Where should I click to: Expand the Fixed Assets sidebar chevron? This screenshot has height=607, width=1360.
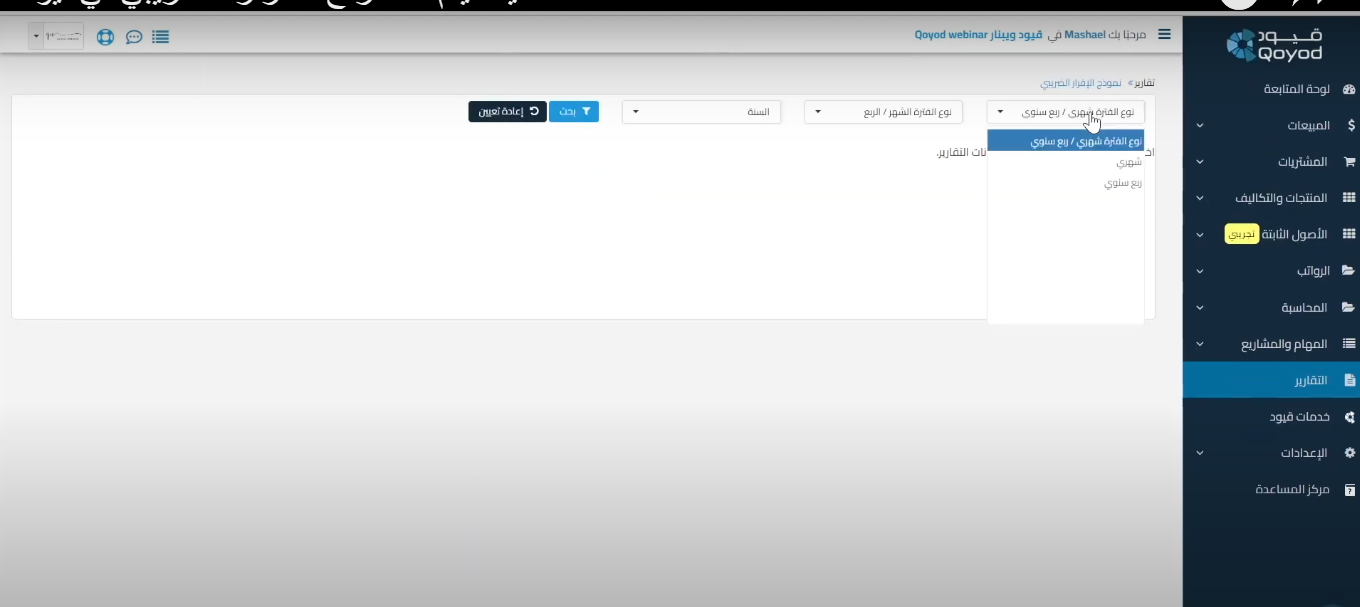point(1200,235)
